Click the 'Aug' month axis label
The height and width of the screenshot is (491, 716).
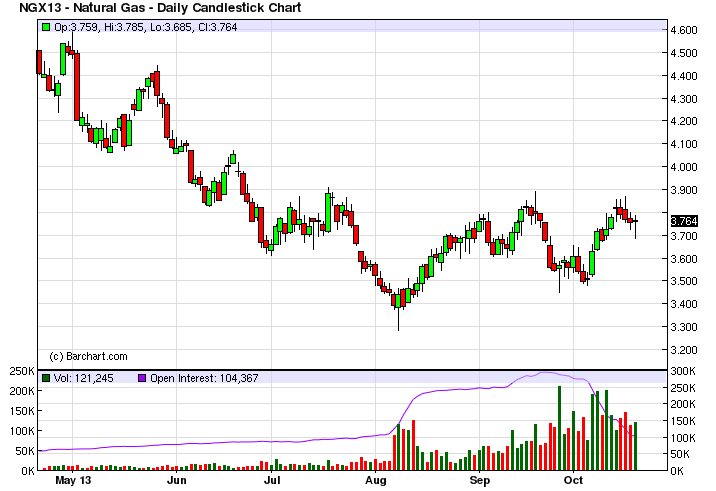[x=376, y=480]
